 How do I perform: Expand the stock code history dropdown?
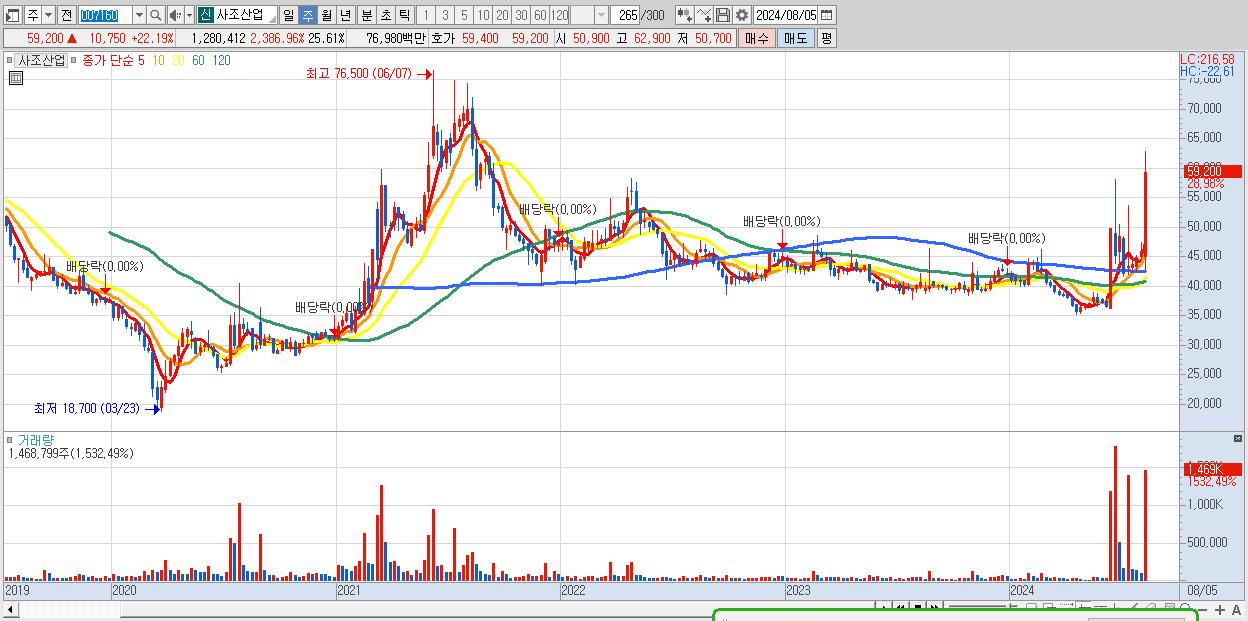point(139,15)
